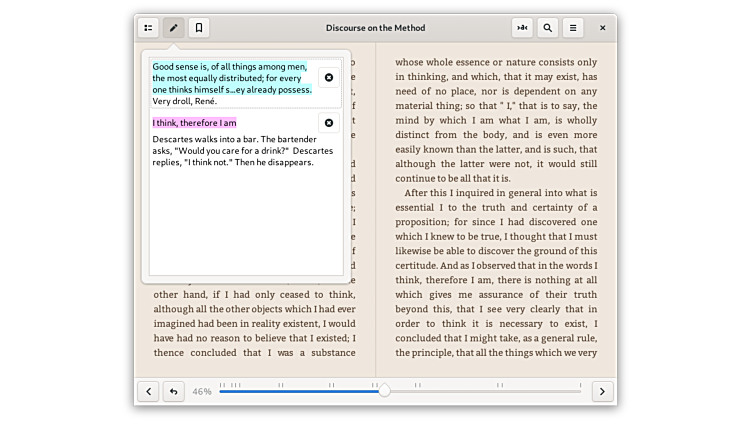Viewport: 752px width, 423px height.
Task: Go to the previous page
Action: tap(148, 391)
